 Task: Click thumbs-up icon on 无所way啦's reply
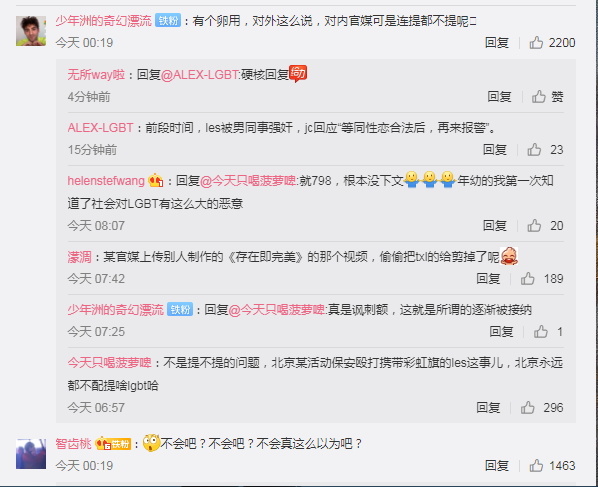pyautogui.click(x=539, y=96)
